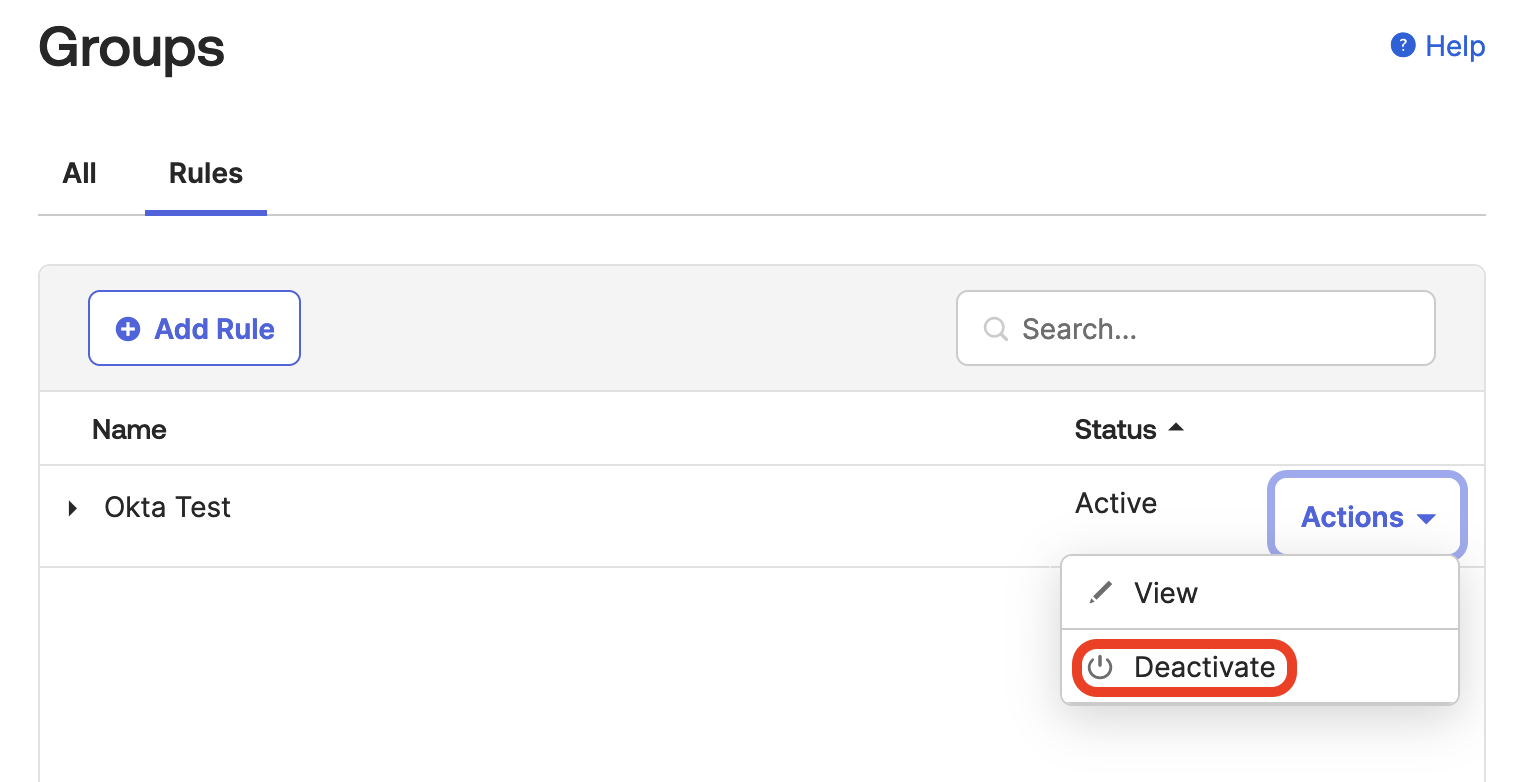Image resolution: width=1522 pixels, height=782 pixels.
Task: Open the Help link text
Action: point(1455,46)
